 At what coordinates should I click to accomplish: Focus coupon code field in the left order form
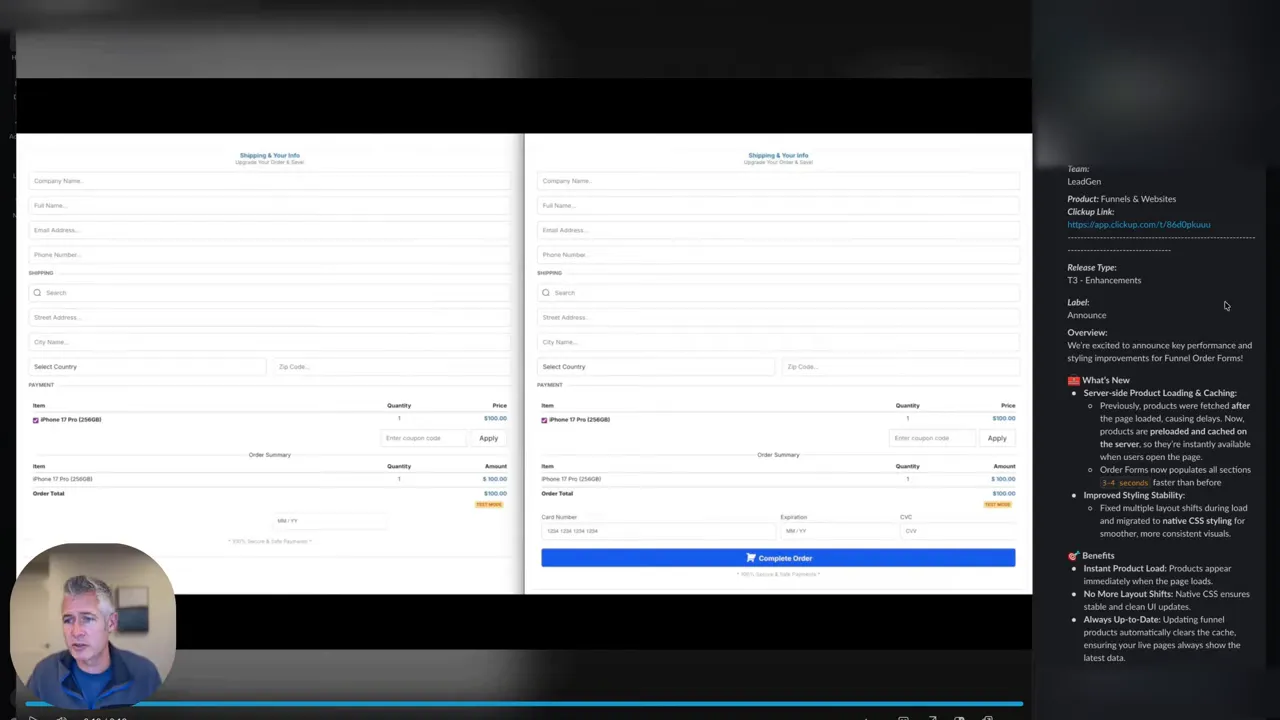pos(424,438)
